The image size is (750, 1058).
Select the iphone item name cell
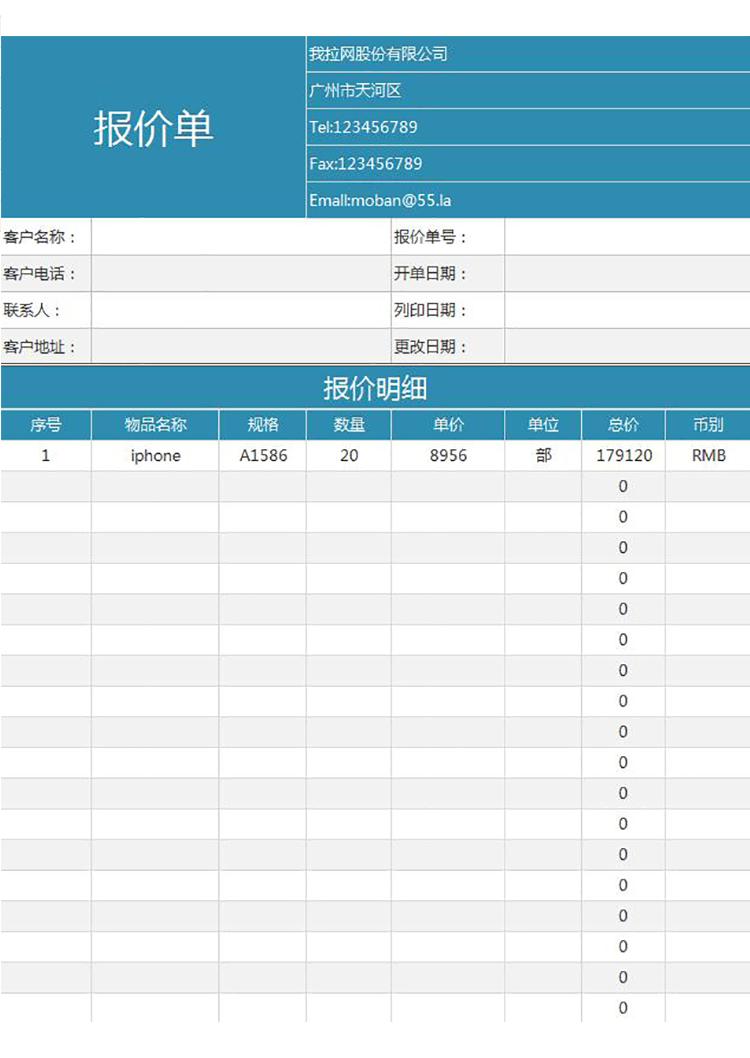(x=155, y=456)
